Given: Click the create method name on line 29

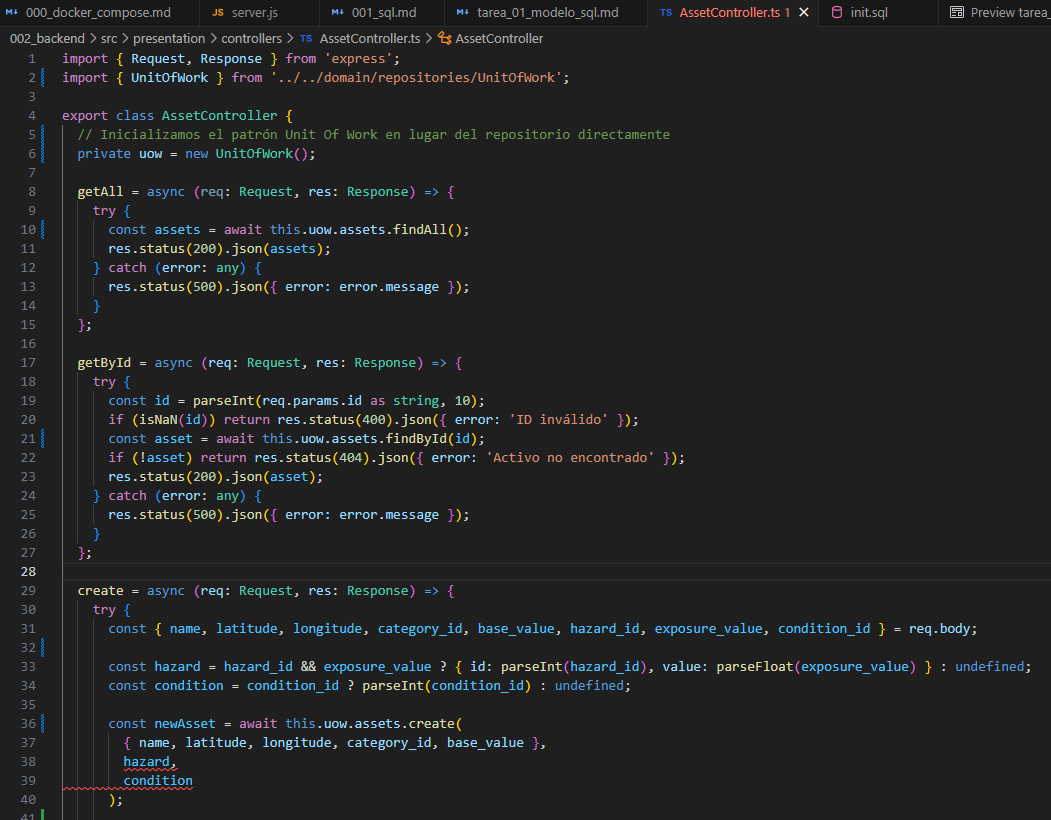Looking at the screenshot, I should coord(100,591).
